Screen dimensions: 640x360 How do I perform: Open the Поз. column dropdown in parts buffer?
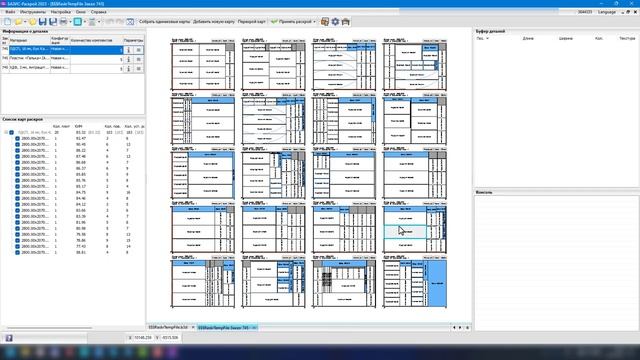click(487, 38)
